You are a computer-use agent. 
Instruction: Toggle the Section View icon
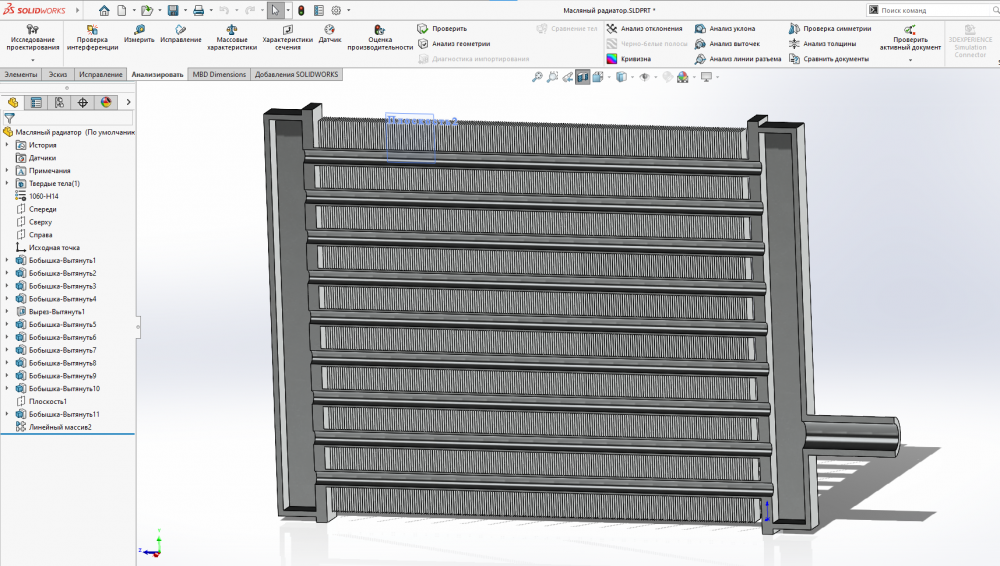[x=582, y=77]
